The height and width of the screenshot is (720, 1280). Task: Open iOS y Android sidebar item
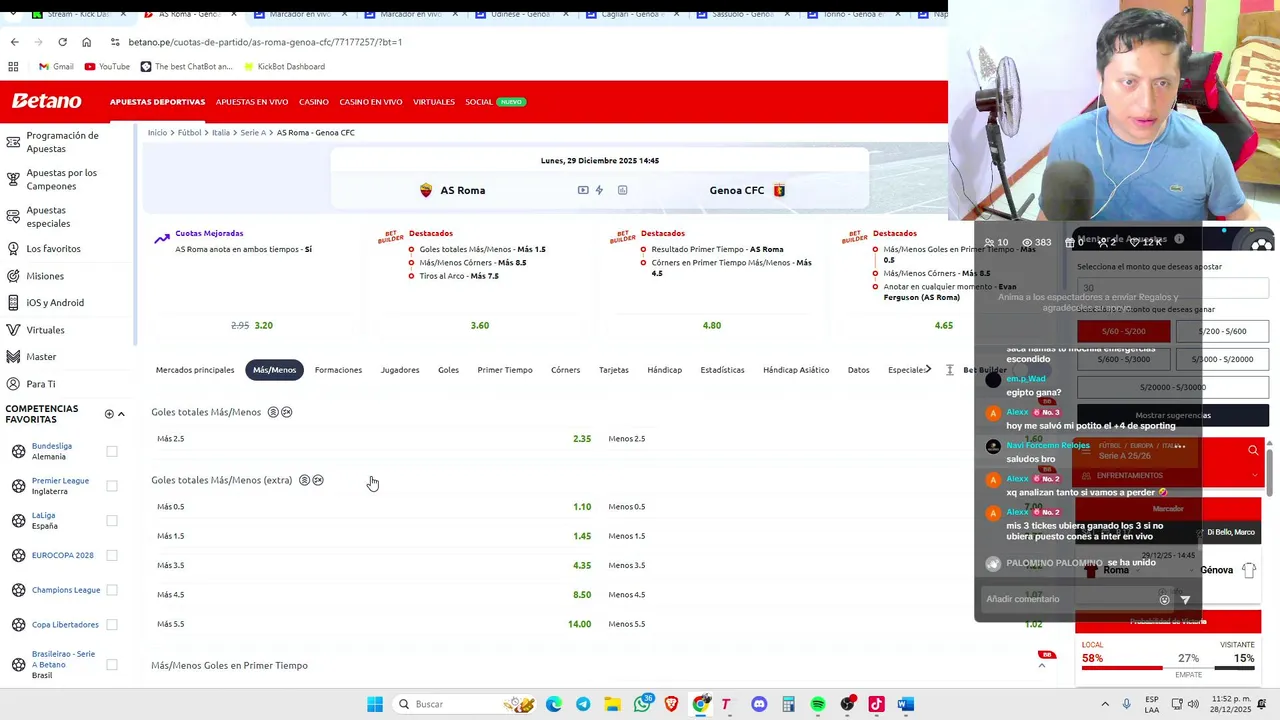pyautogui.click(x=55, y=303)
